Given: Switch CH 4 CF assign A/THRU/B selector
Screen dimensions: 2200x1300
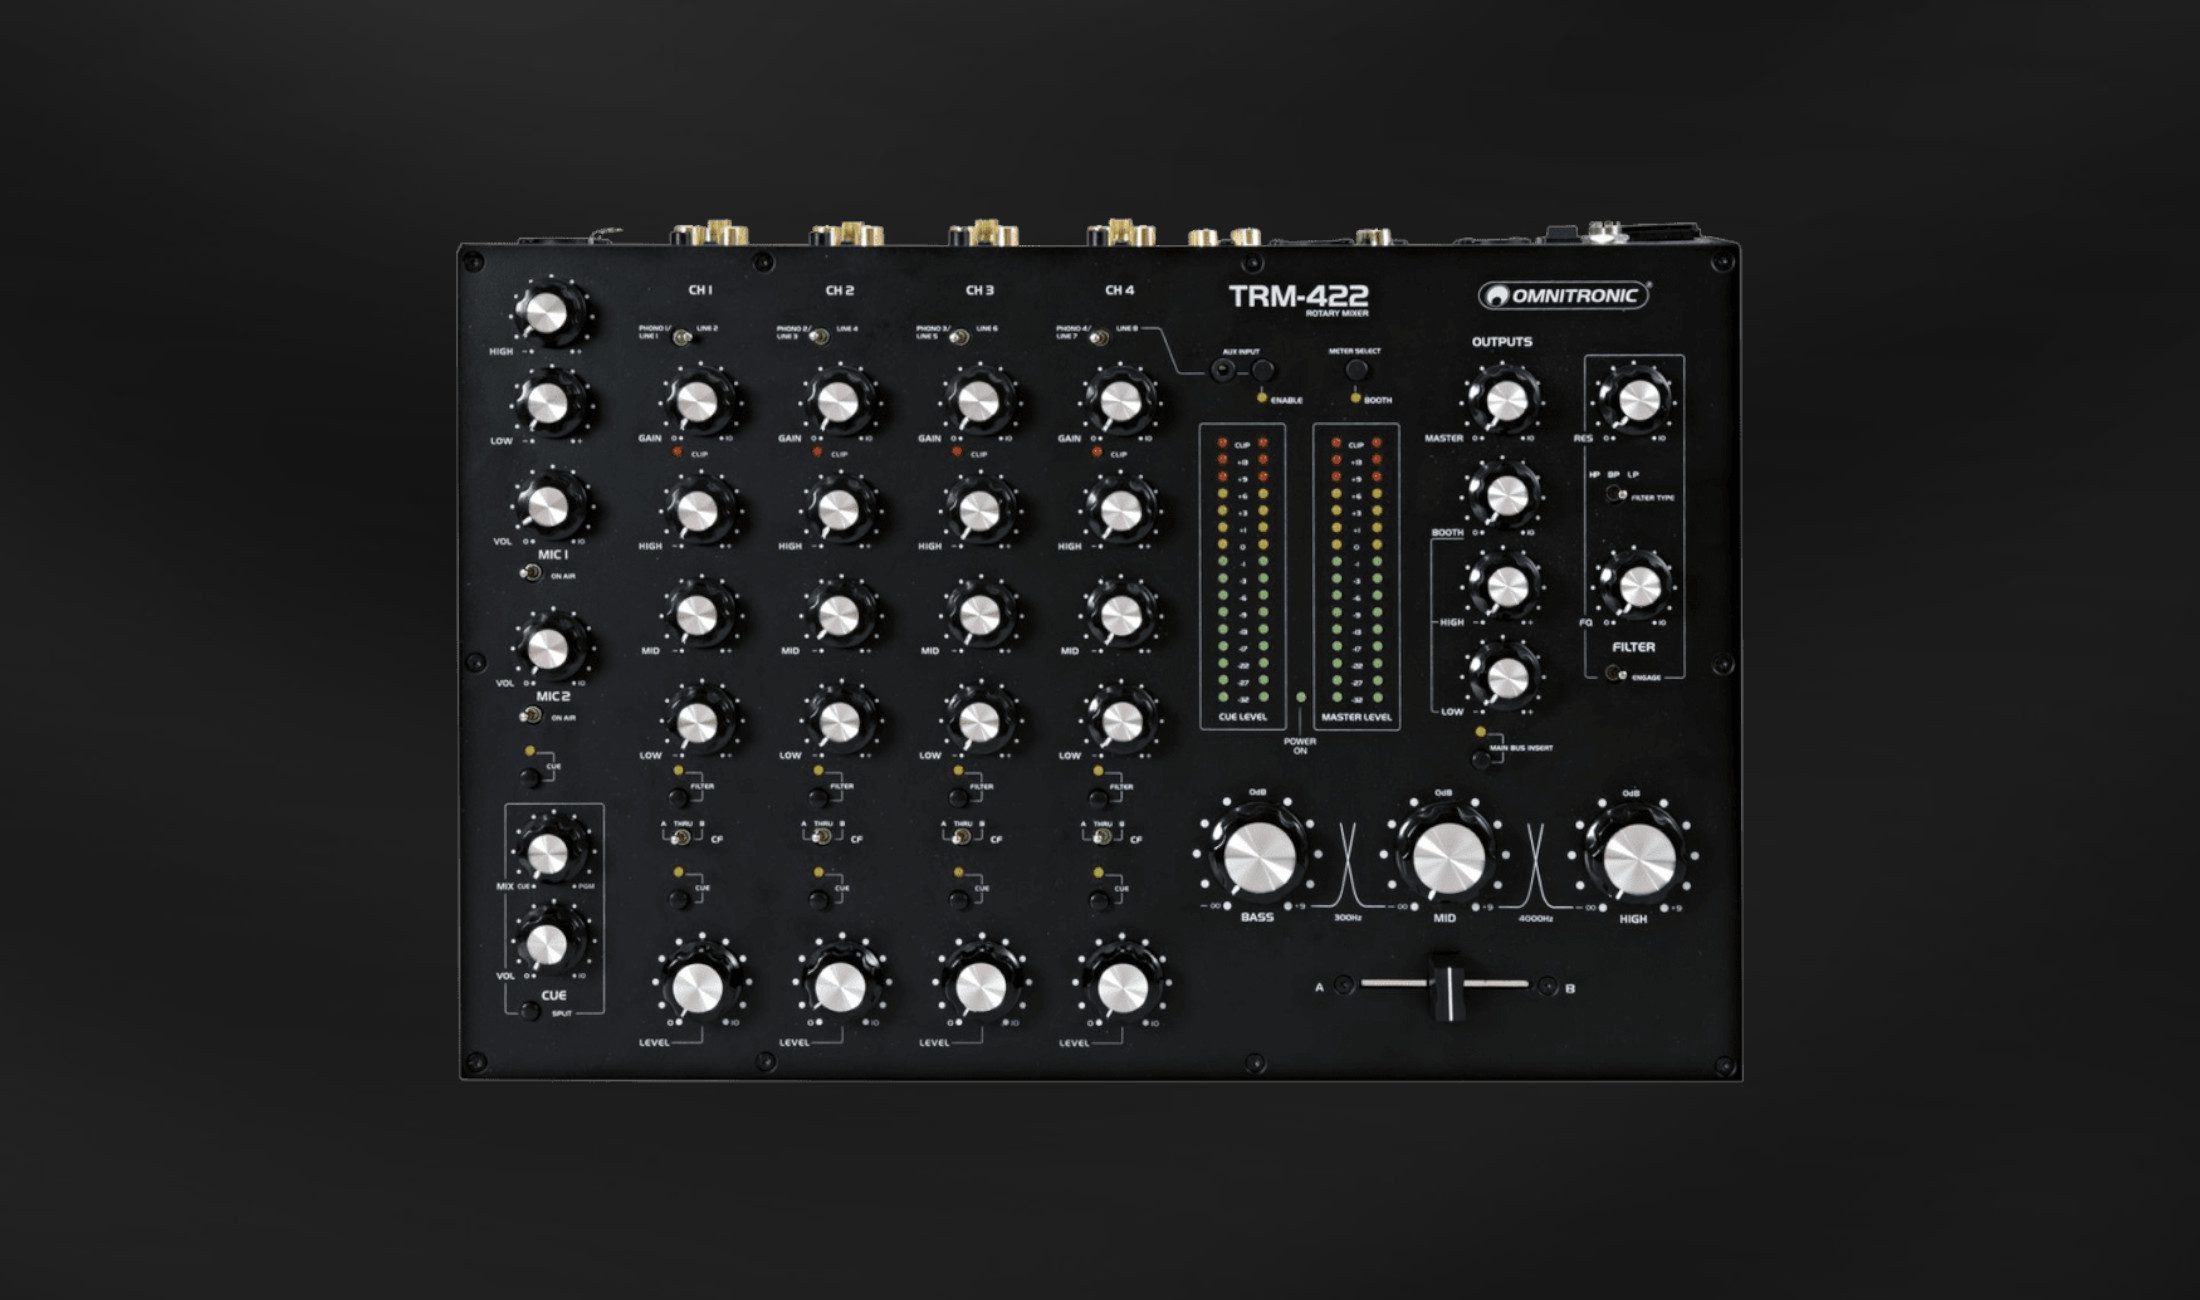Looking at the screenshot, I should point(1102,837).
